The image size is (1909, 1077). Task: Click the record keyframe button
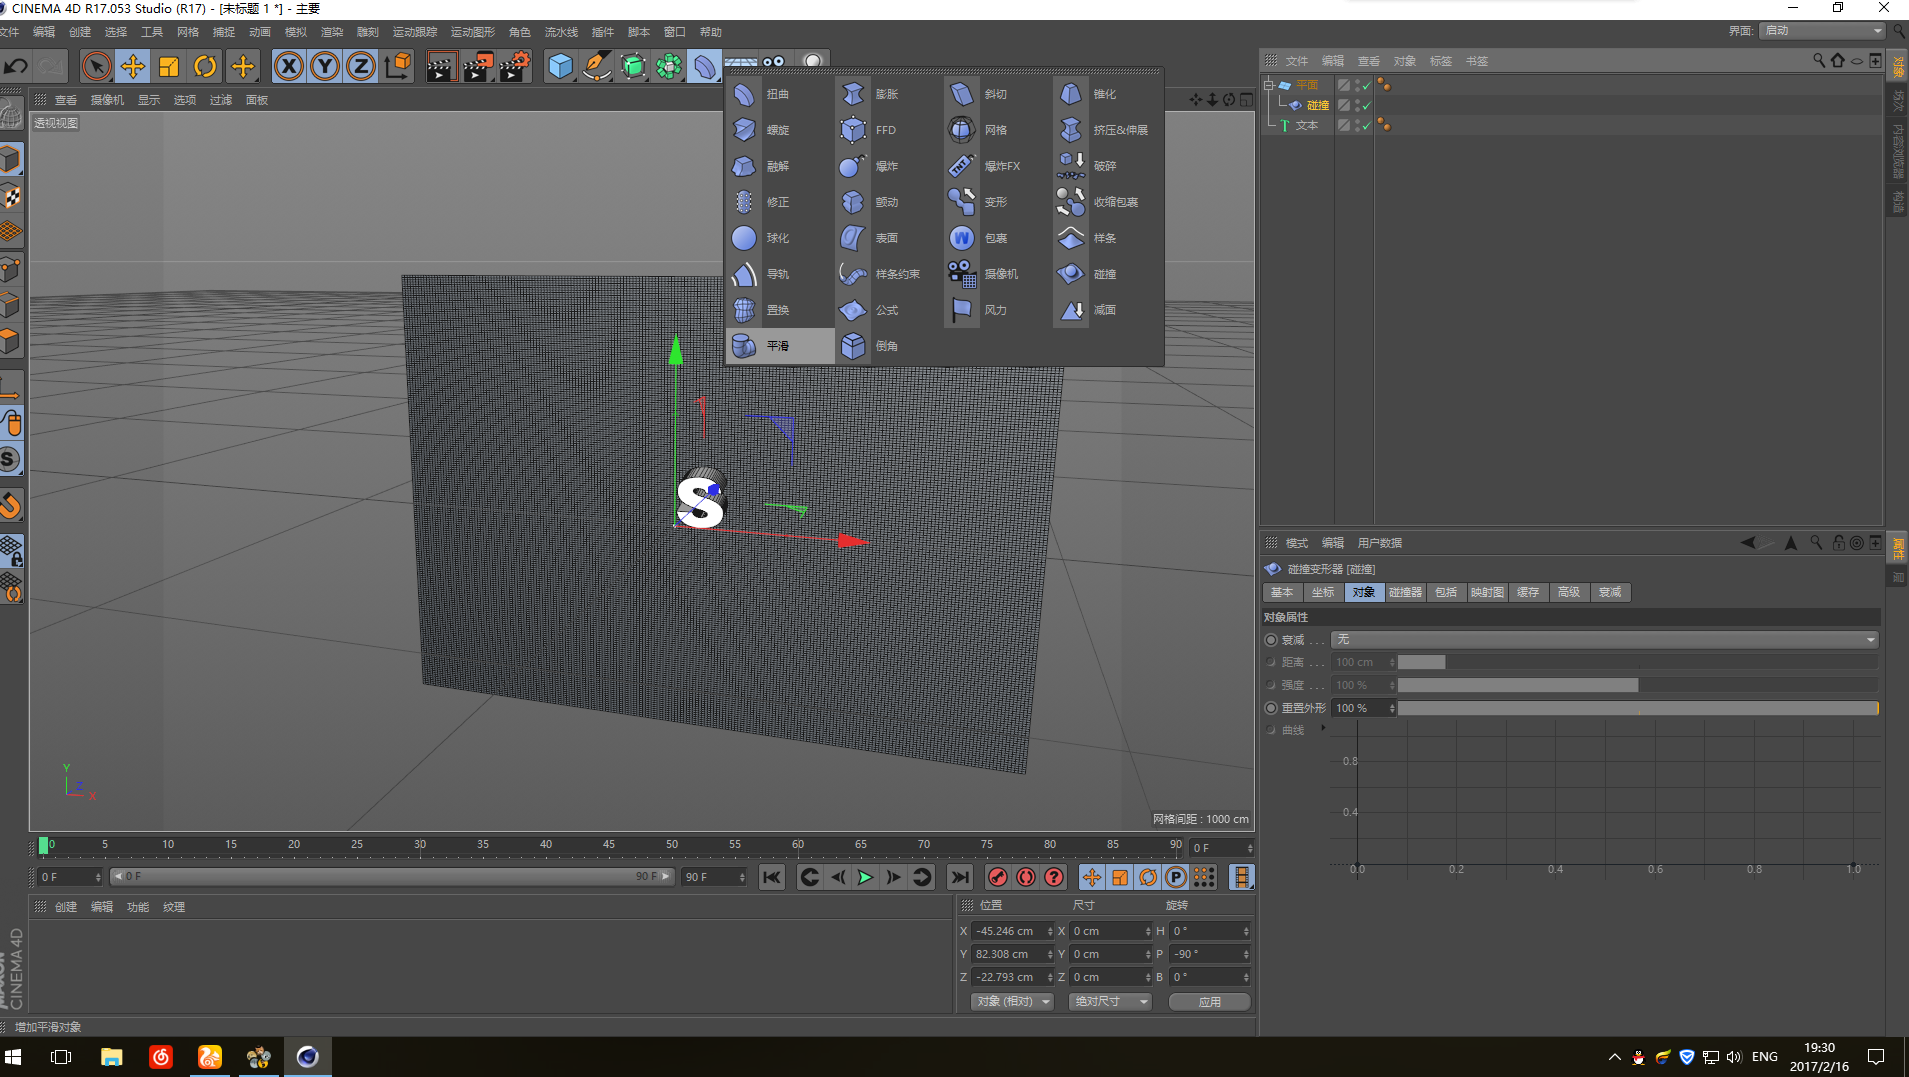click(x=998, y=877)
